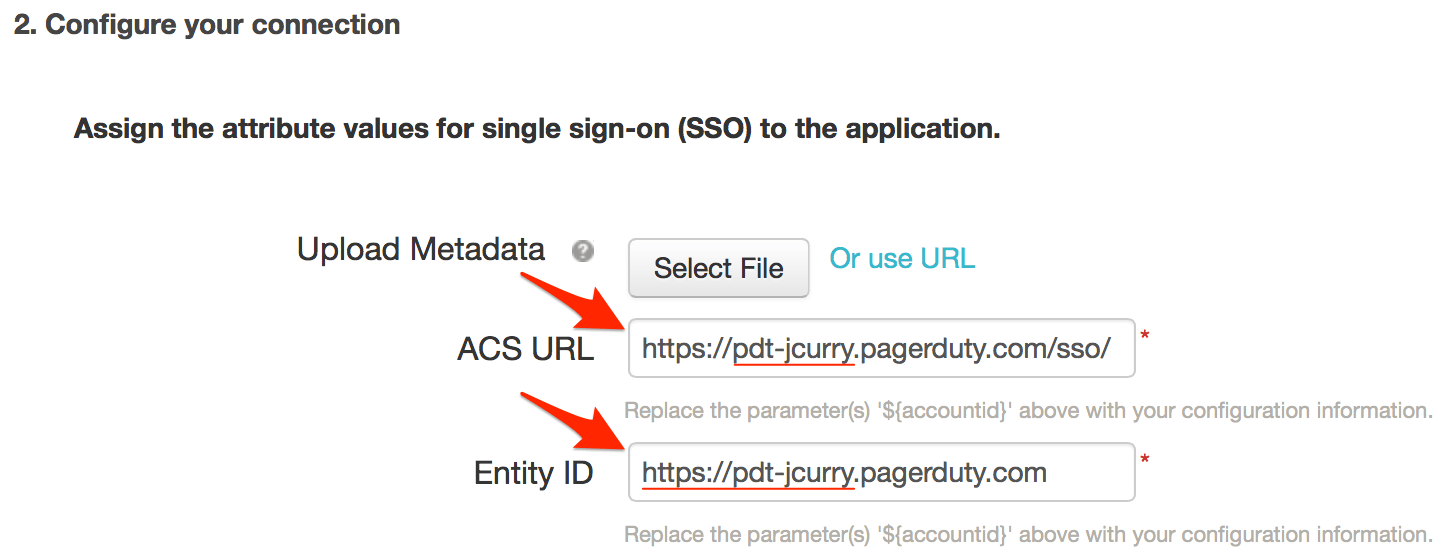Click the hint text below Entity ID field

[x=1028, y=535]
